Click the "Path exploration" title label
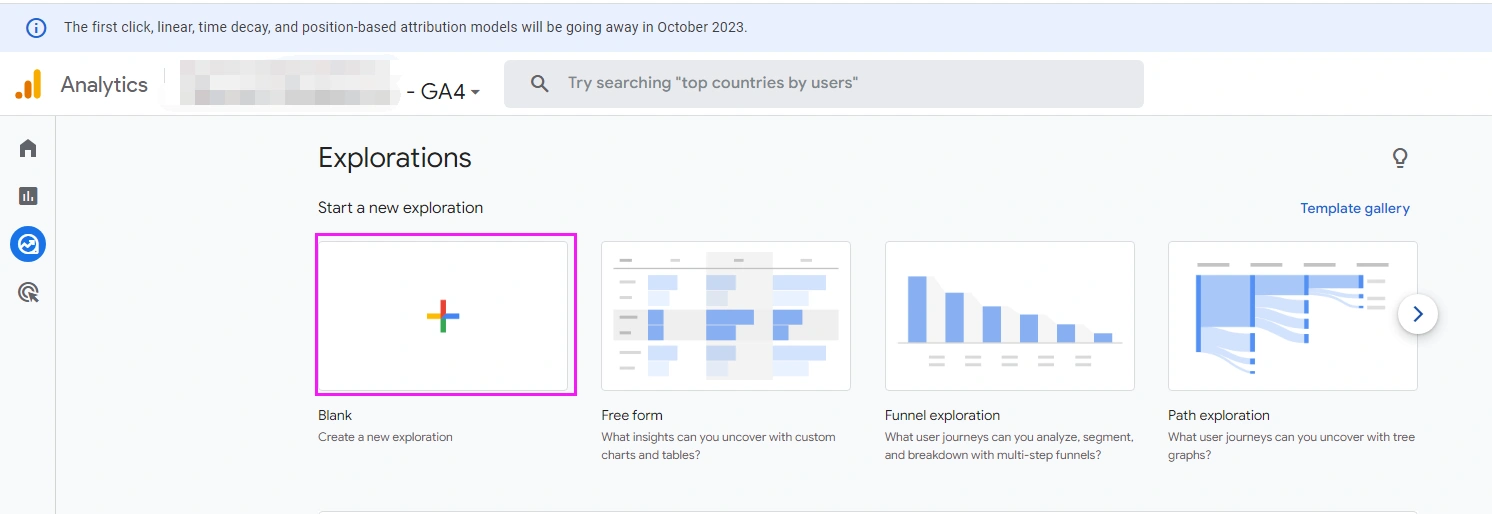Viewport: 1492px width, 514px height. pos(1218,415)
